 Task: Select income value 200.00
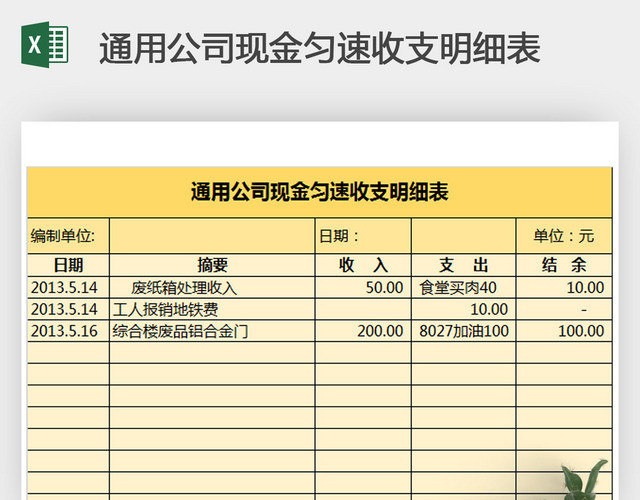tap(363, 331)
